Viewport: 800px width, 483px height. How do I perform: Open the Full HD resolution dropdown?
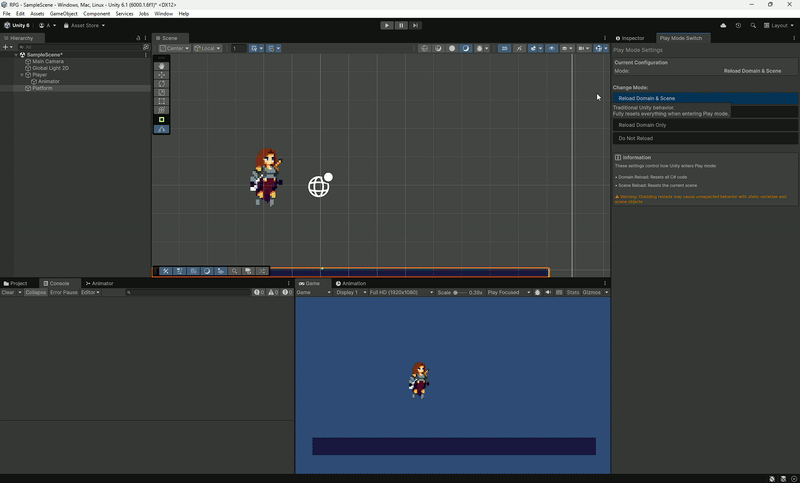tap(401, 293)
